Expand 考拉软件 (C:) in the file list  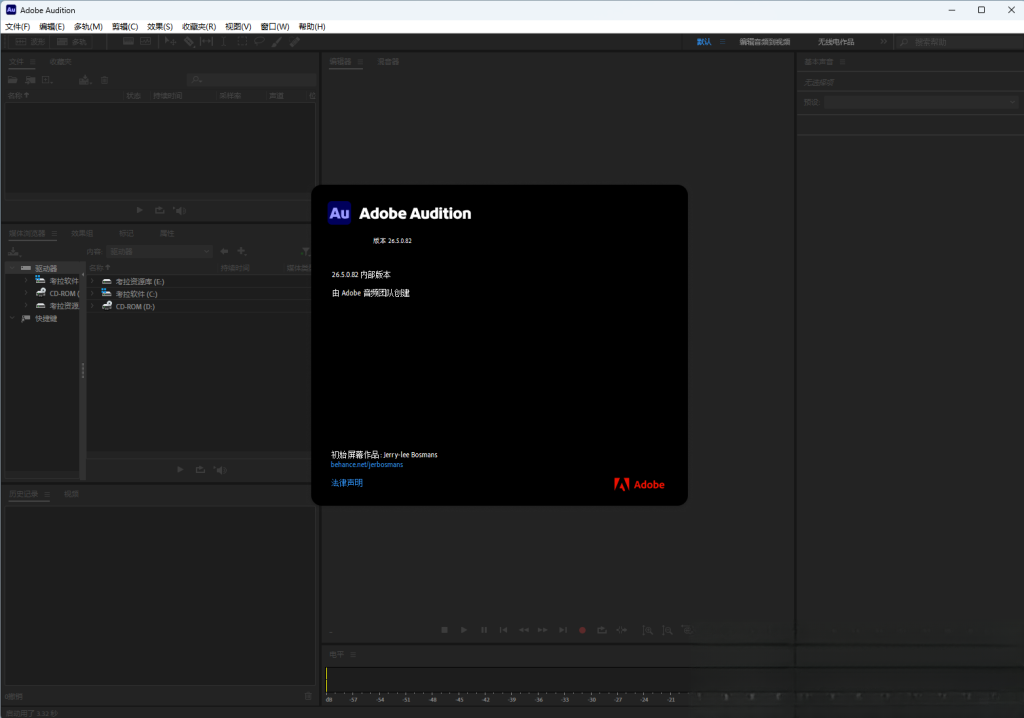(x=92, y=293)
